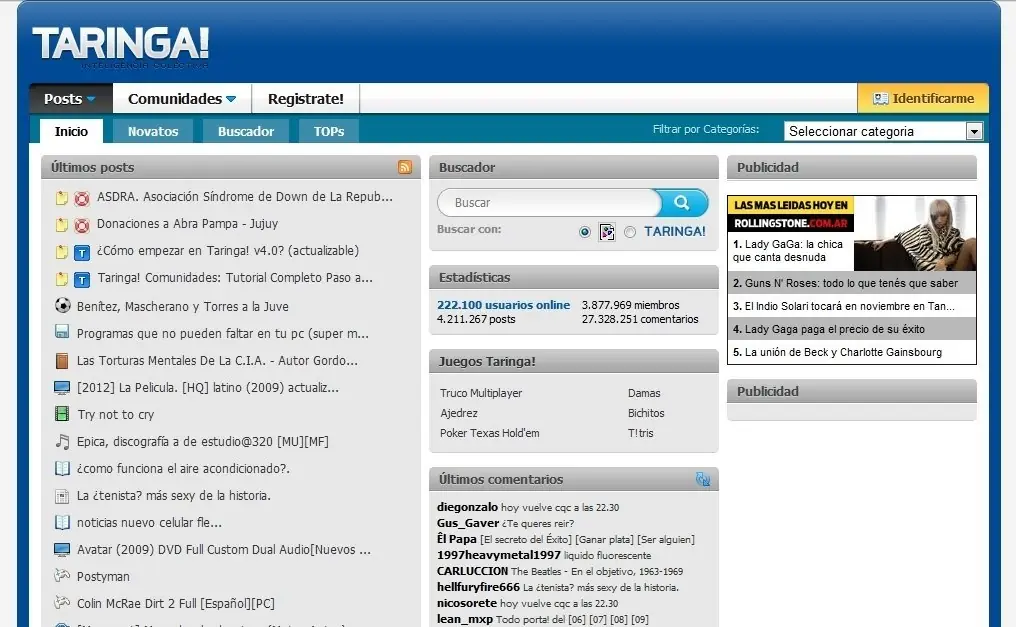
Task: Open the Rollingstone.com.ar ad banner title
Action: tap(791, 214)
